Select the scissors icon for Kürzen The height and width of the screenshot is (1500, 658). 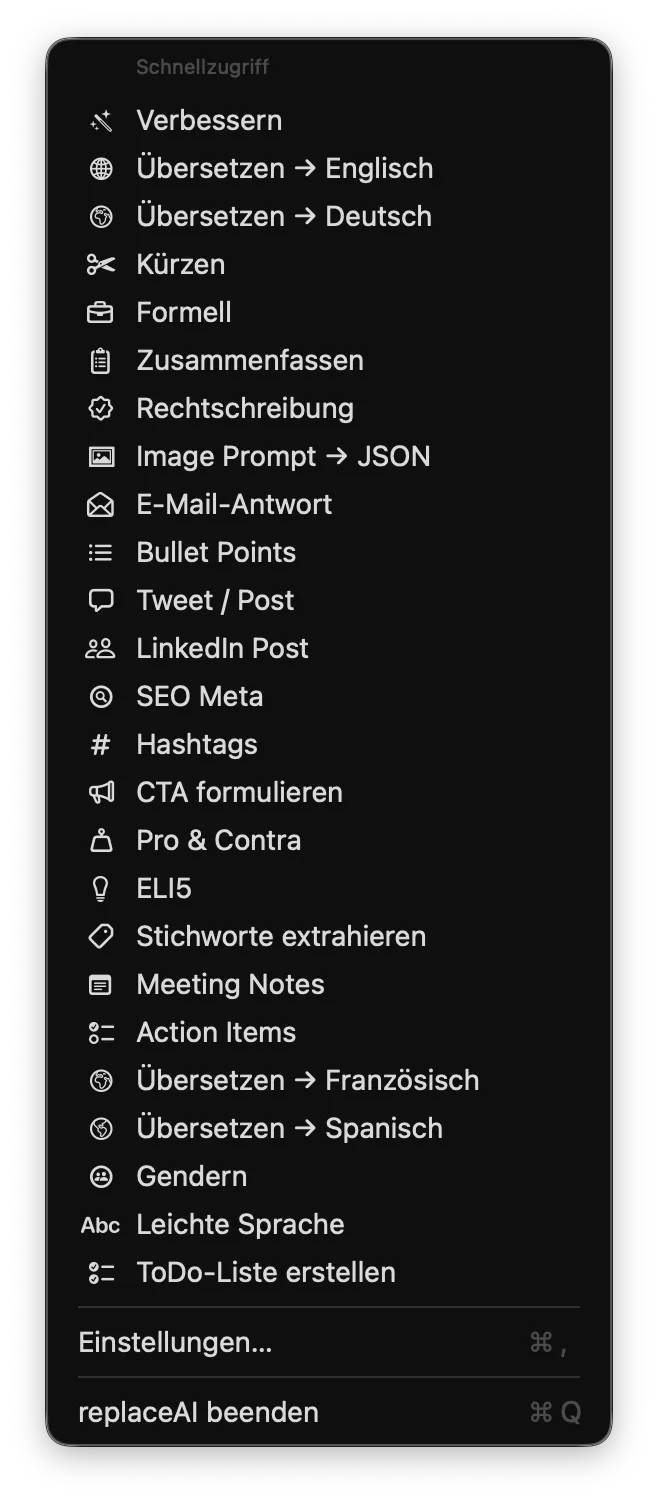[100, 264]
